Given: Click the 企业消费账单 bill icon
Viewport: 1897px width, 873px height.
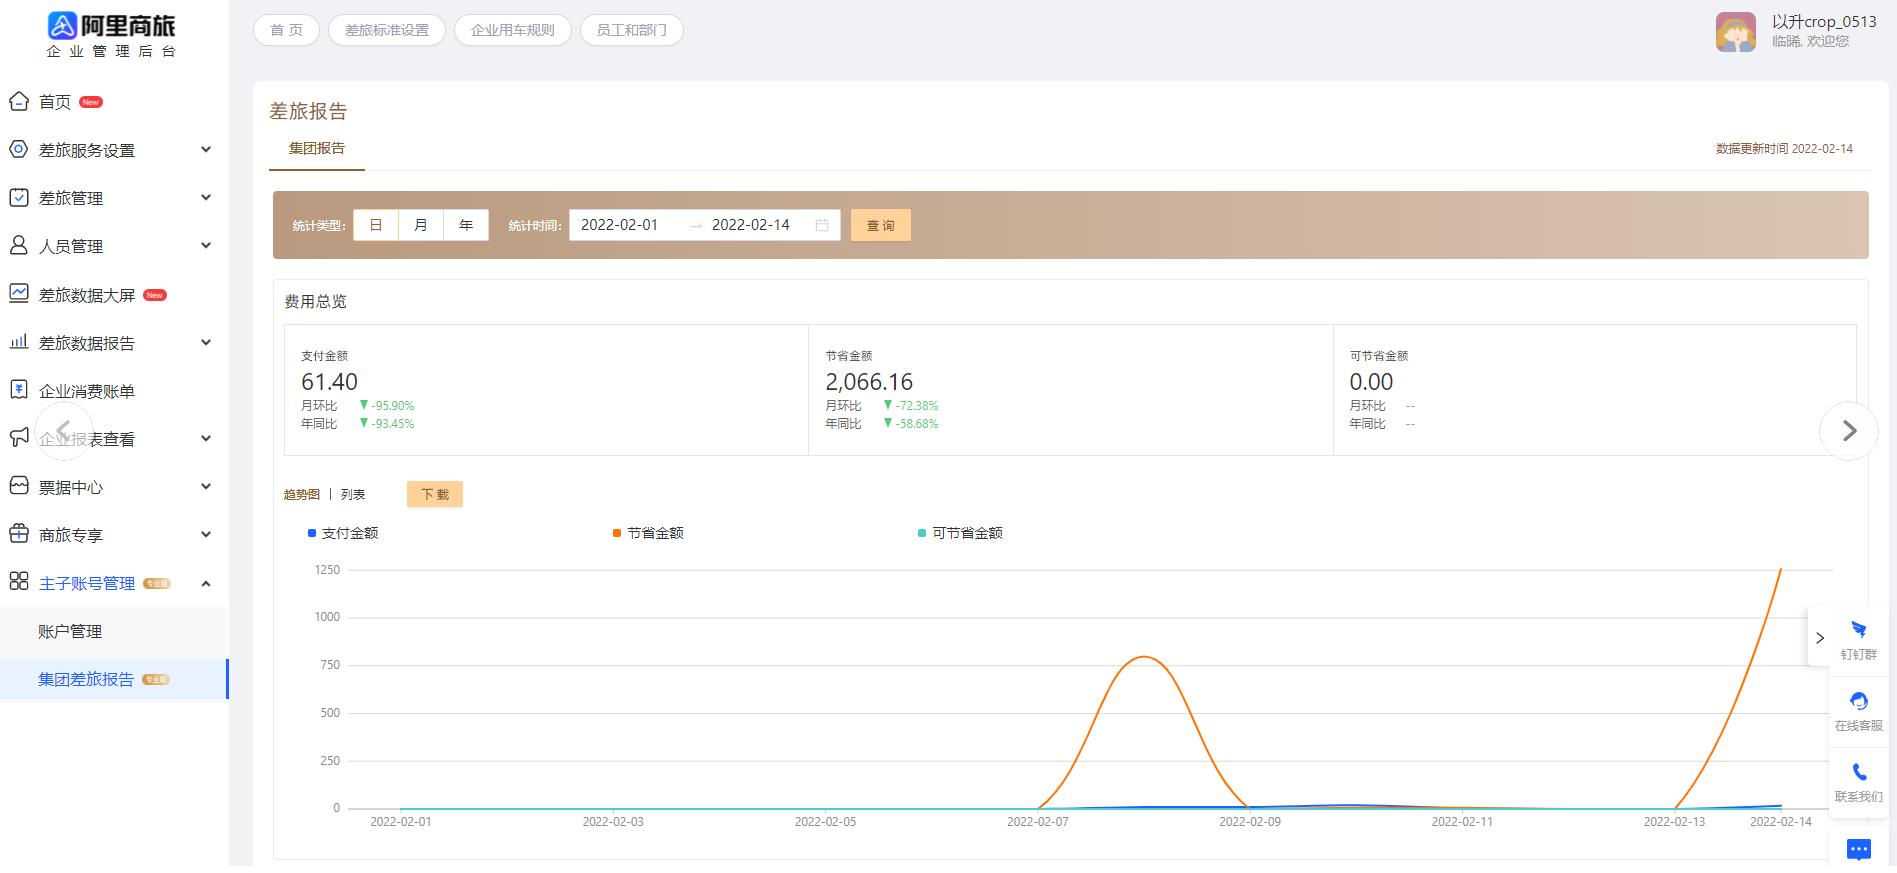Looking at the screenshot, I should (x=19, y=390).
